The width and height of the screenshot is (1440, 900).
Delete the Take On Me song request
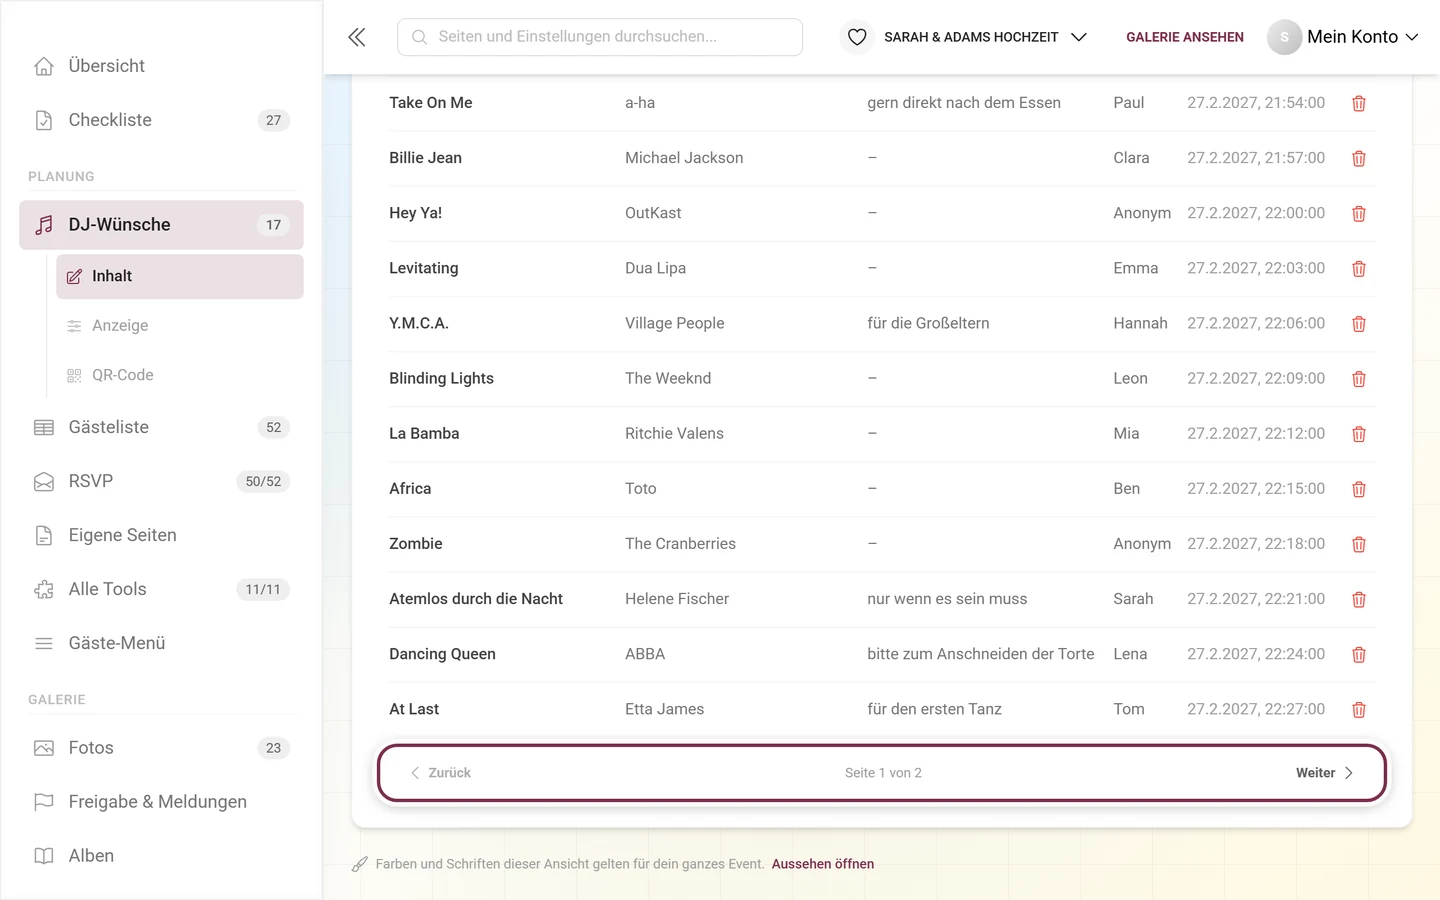coord(1359,103)
